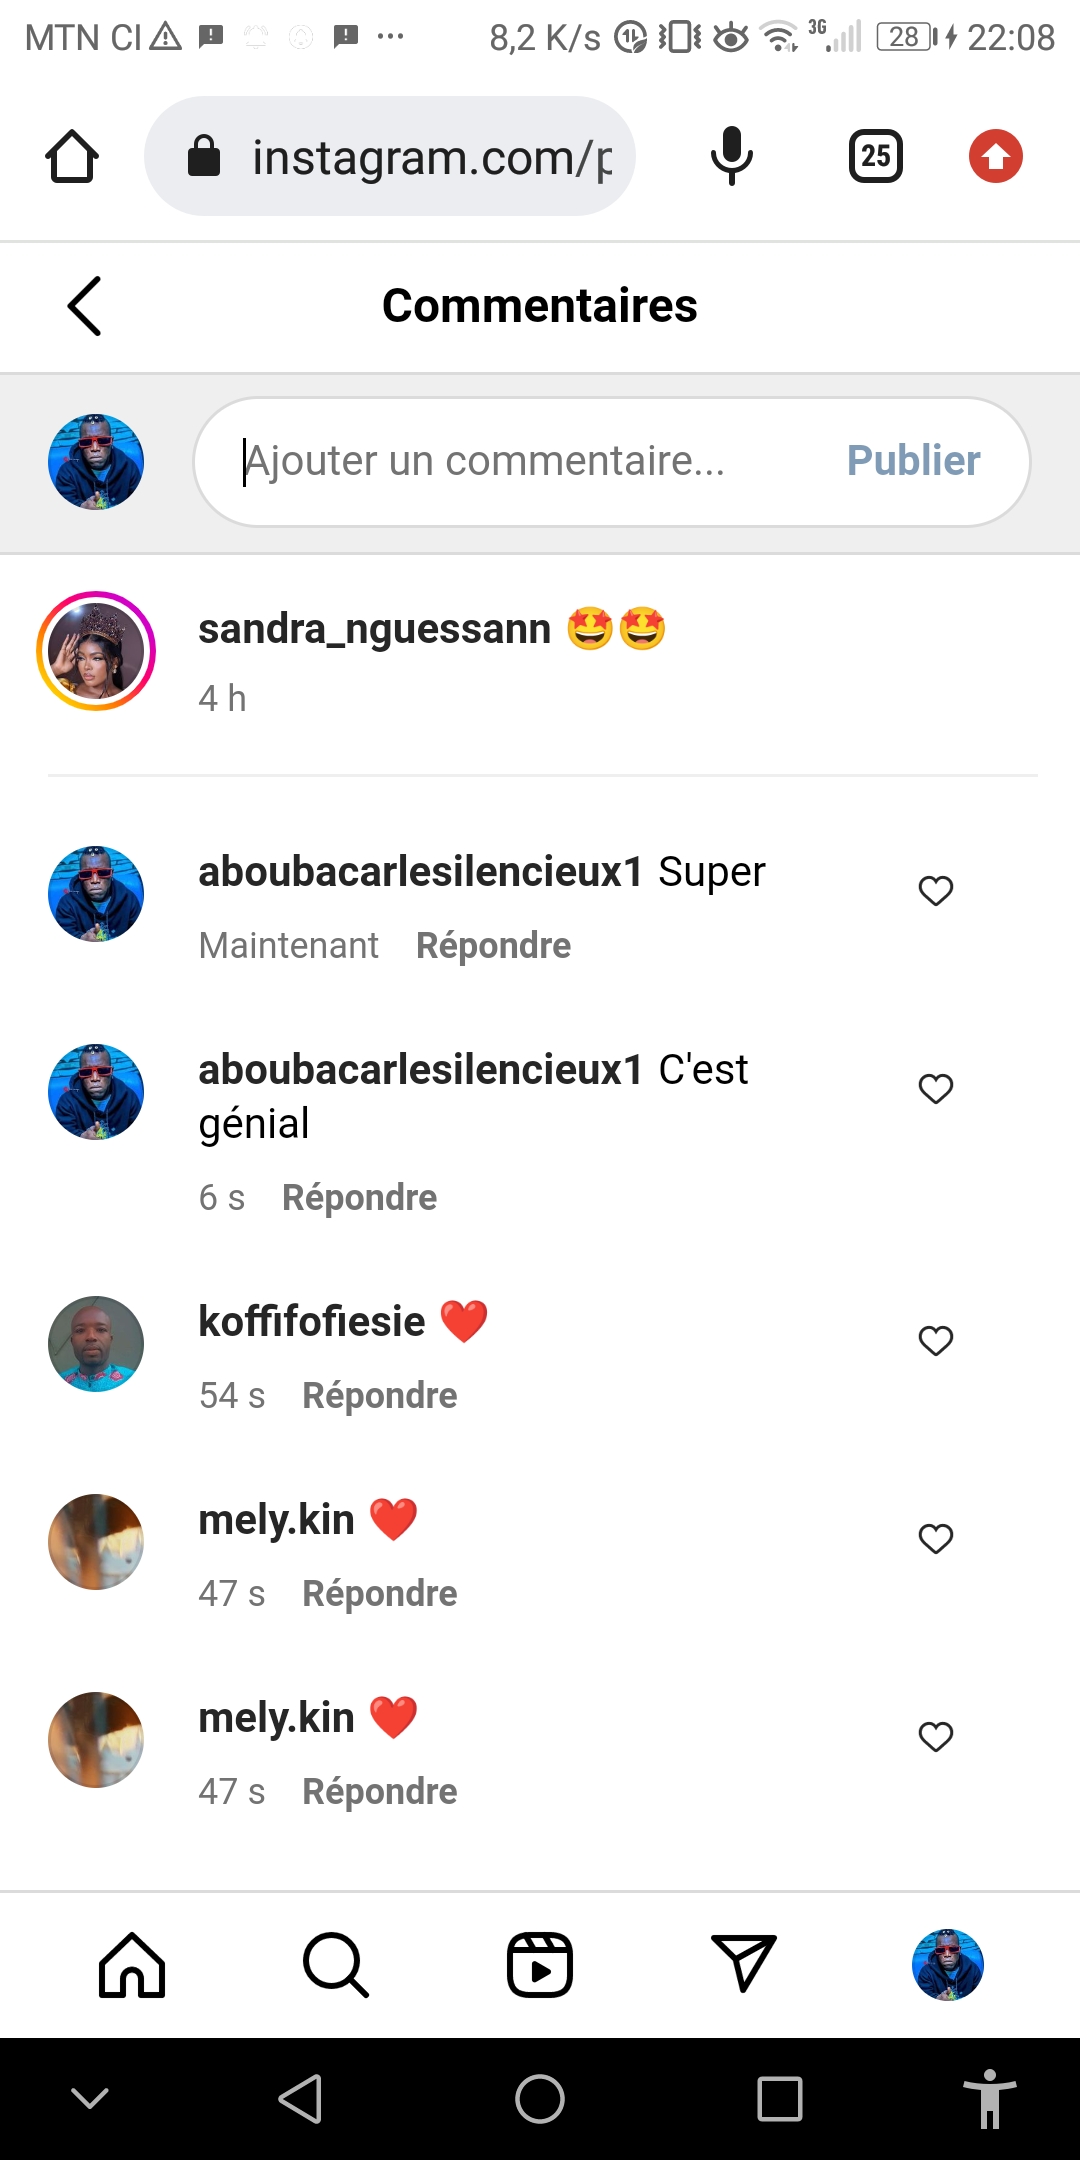Open direct messages paper plane icon
Viewport: 1080px width, 2160px height.
[x=743, y=1963]
